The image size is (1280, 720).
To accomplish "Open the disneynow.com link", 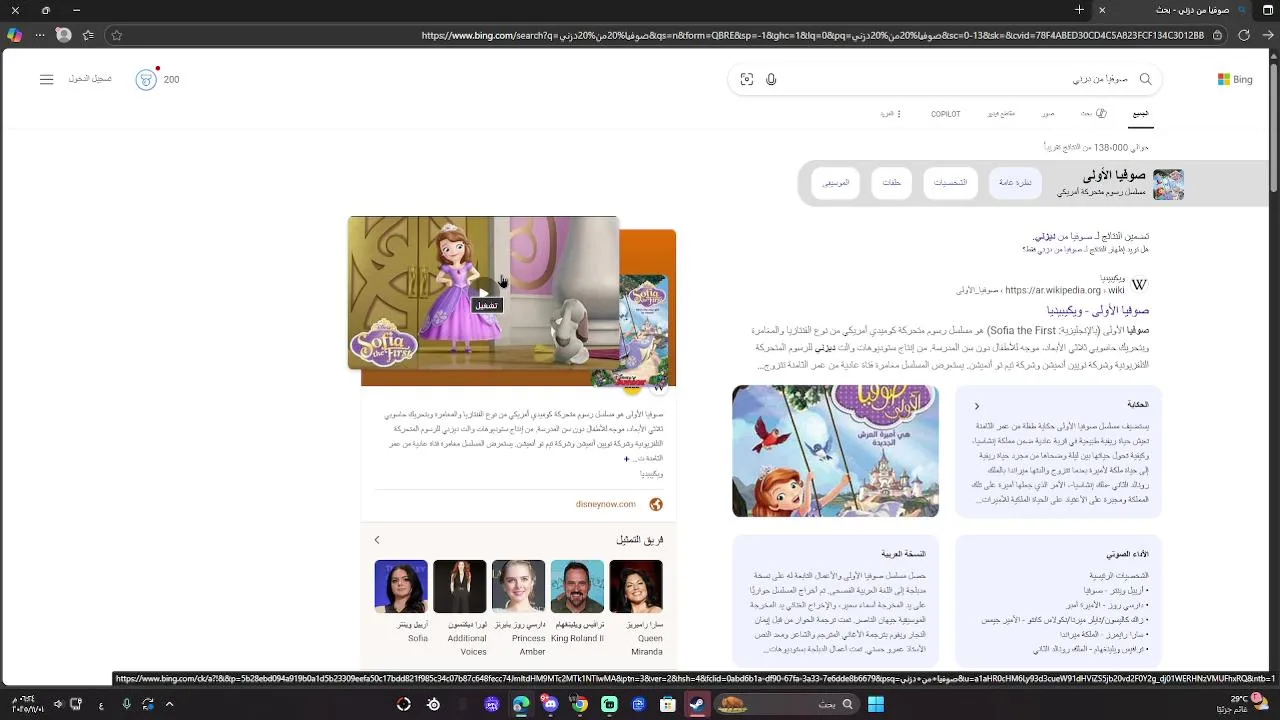I will click(x=606, y=504).
